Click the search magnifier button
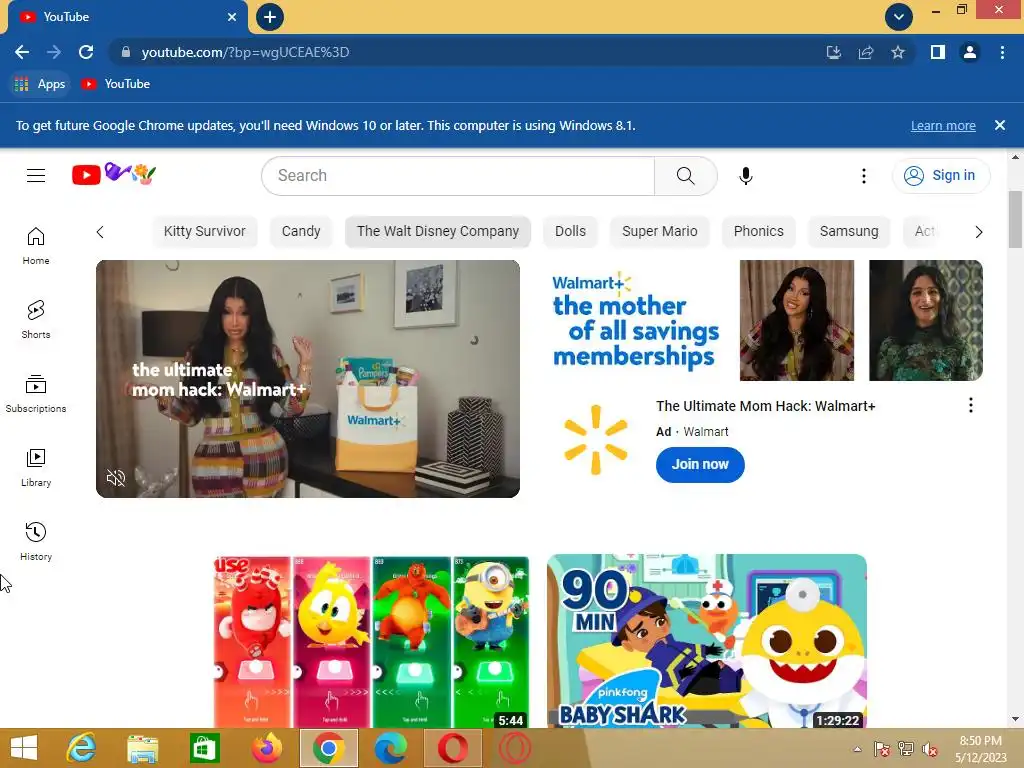This screenshot has height=768, width=1024. point(686,176)
